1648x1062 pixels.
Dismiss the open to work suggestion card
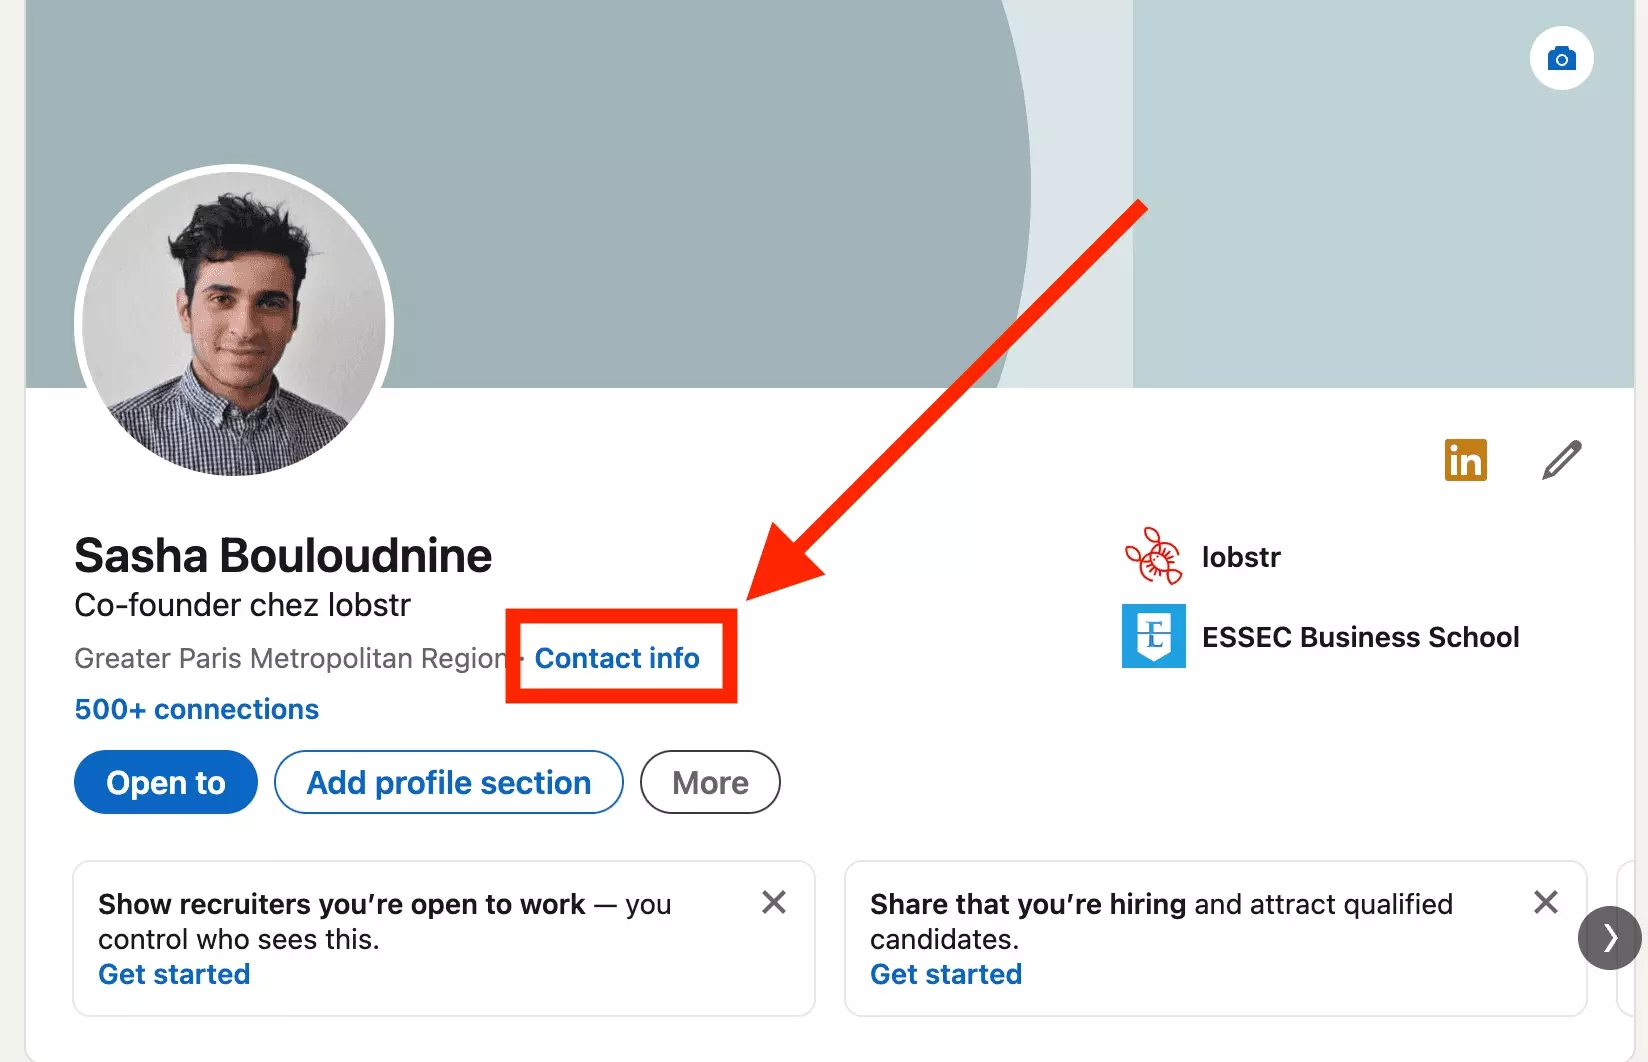tap(774, 902)
